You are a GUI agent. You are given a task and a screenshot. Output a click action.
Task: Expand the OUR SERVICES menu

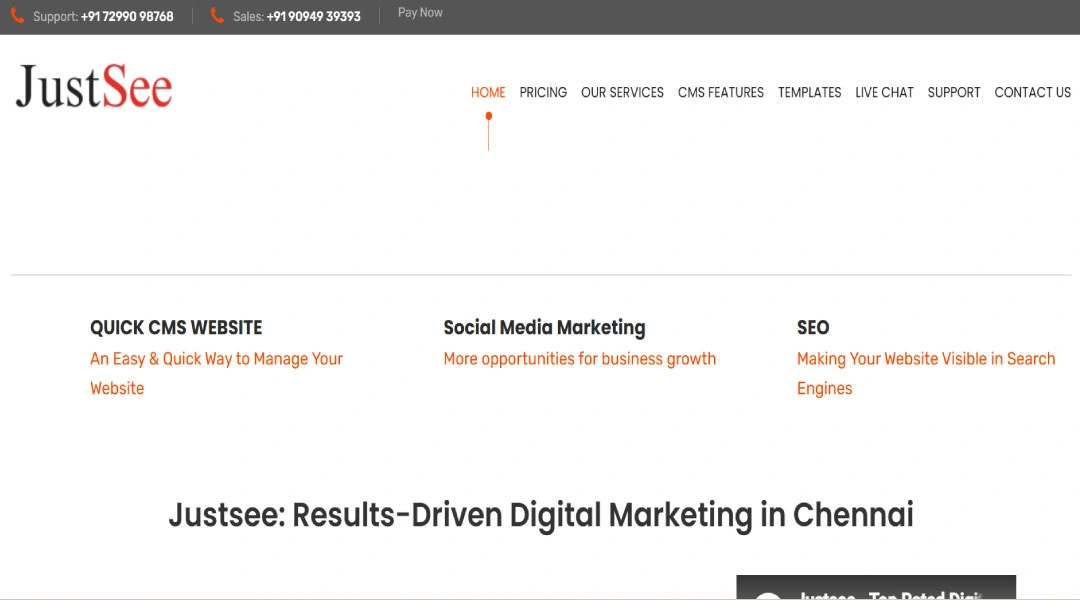click(x=622, y=92)
